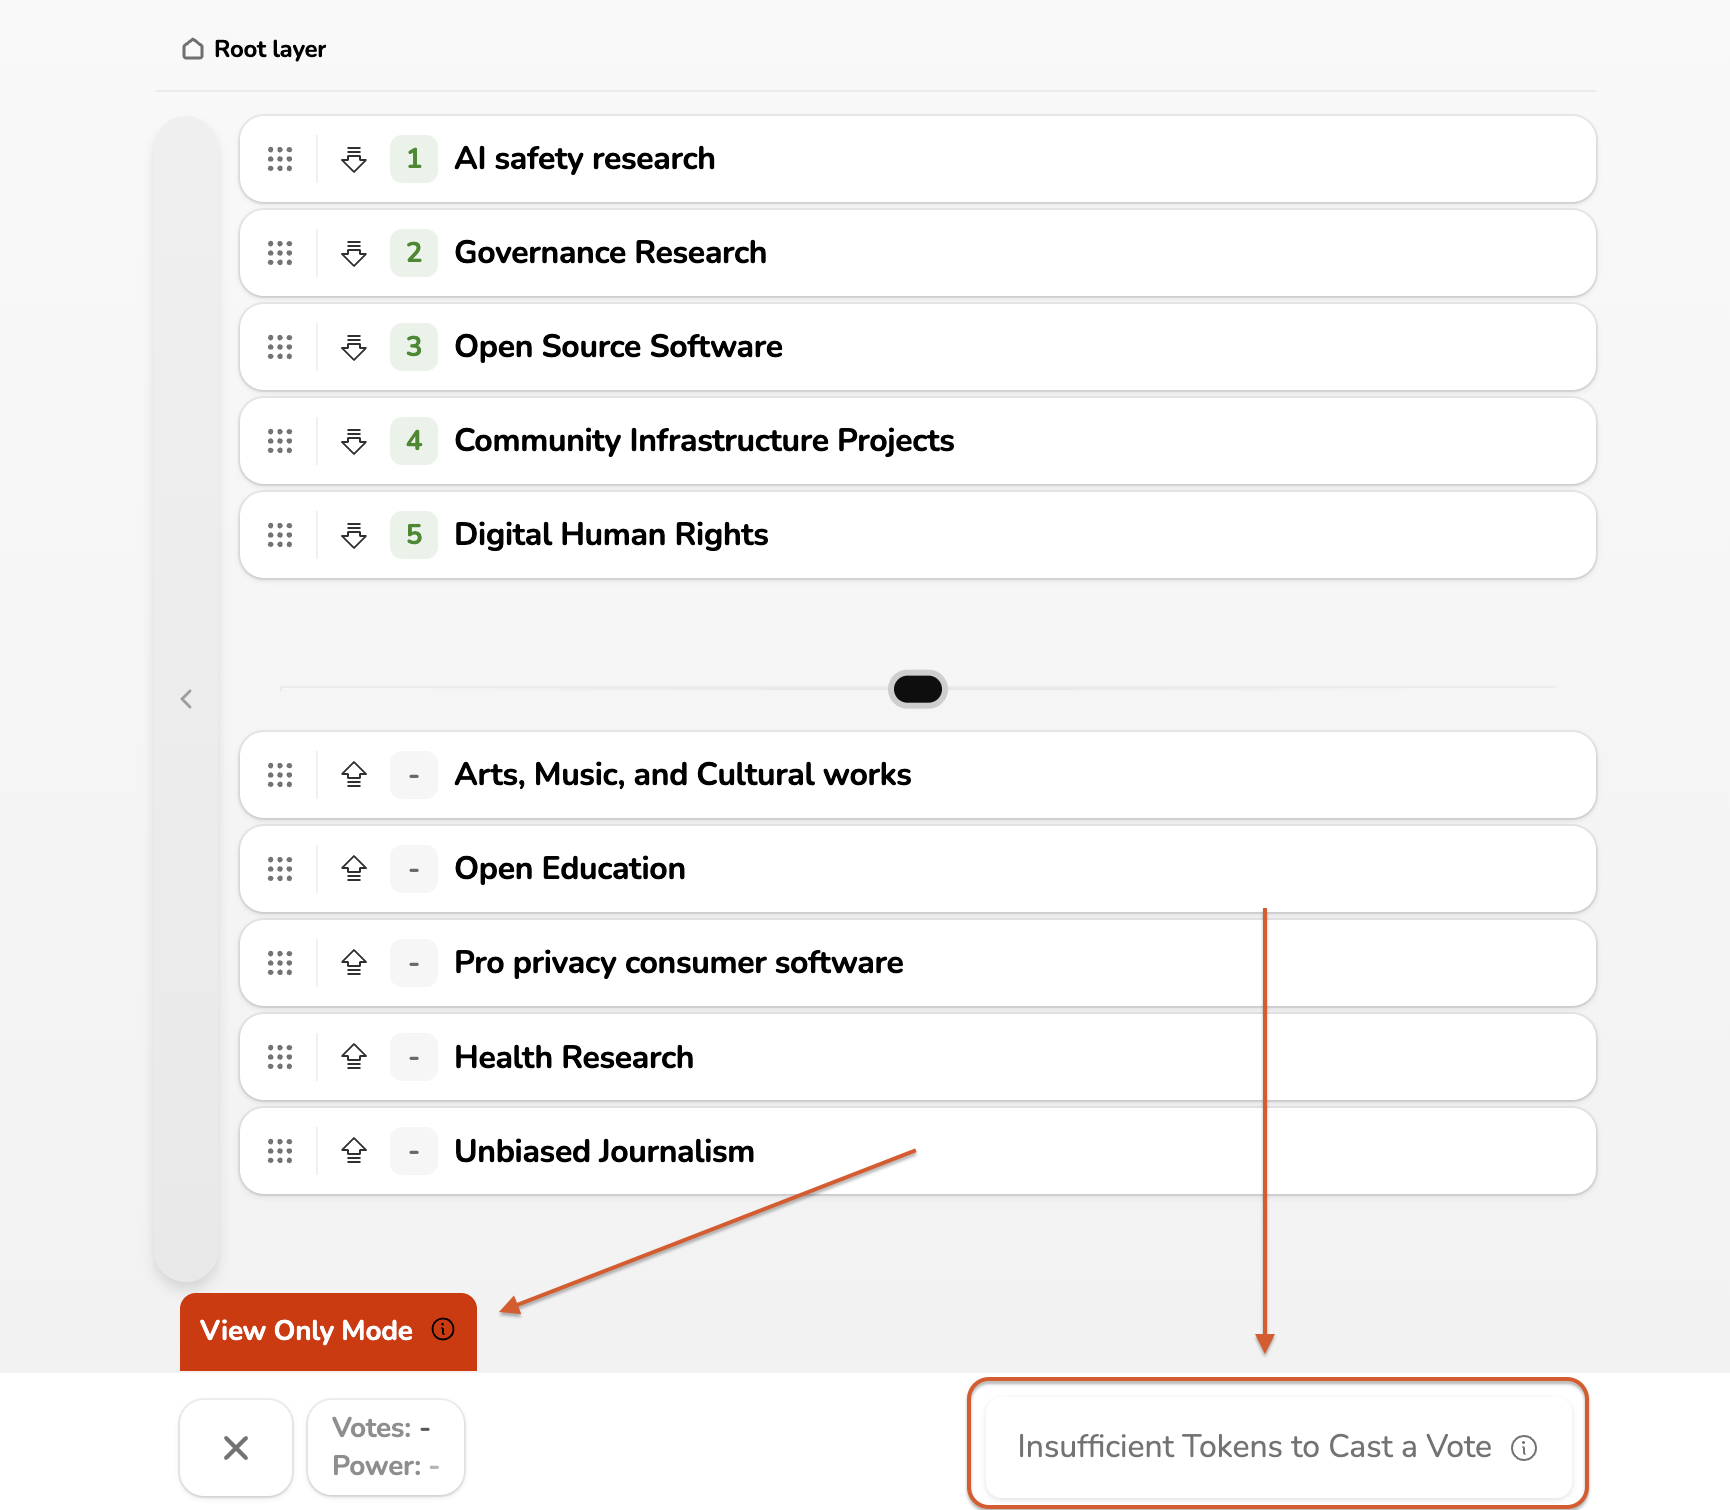Click the up arrow beside Health Research
The image size is (1730, 1510).
[354, 1057]
